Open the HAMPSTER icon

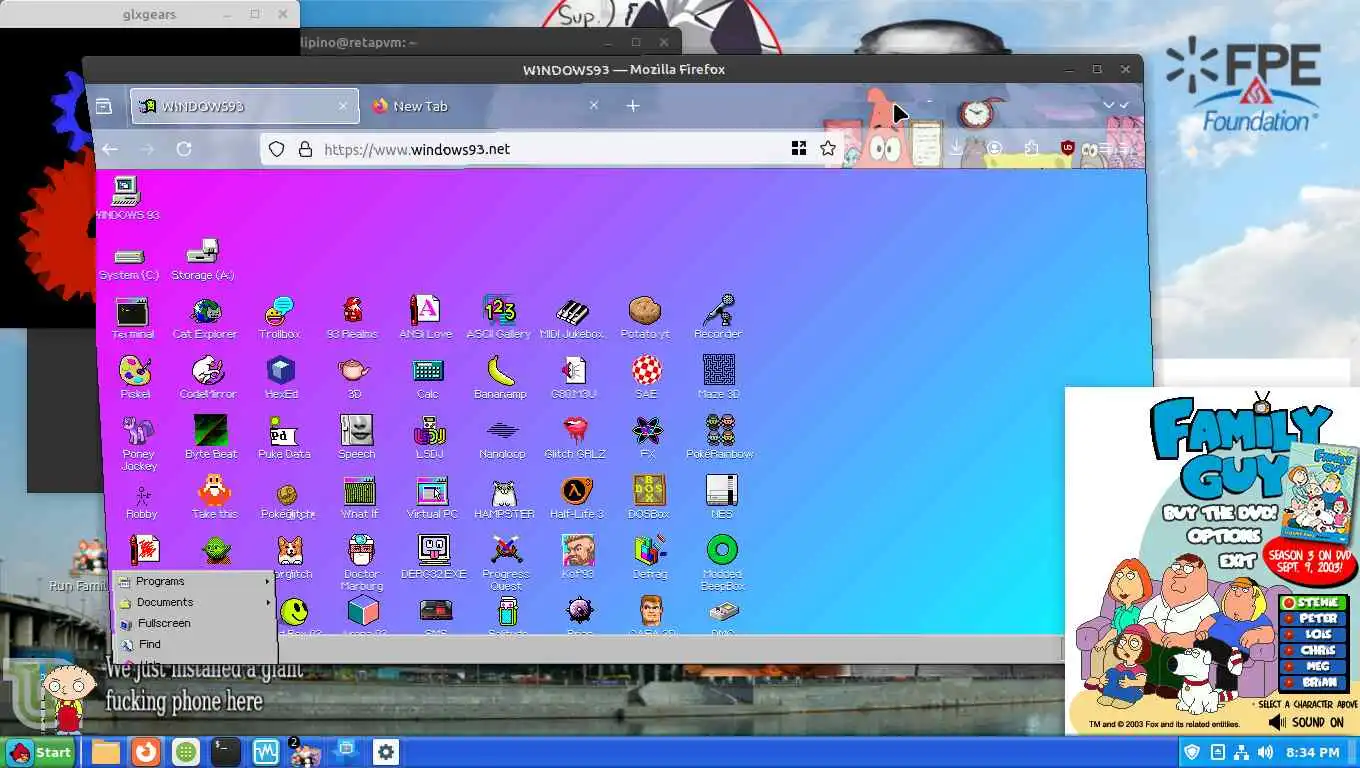(x=504, y=497)
